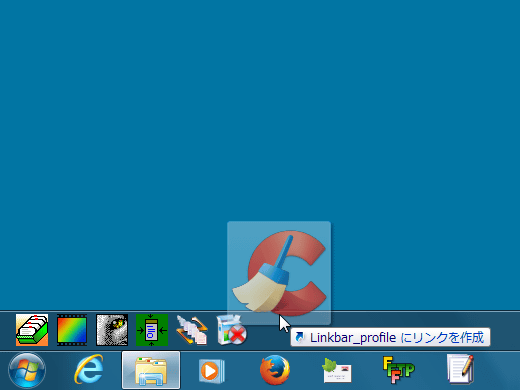
Task: Click the dragged CCleaner icon
Action: [279, 273]
